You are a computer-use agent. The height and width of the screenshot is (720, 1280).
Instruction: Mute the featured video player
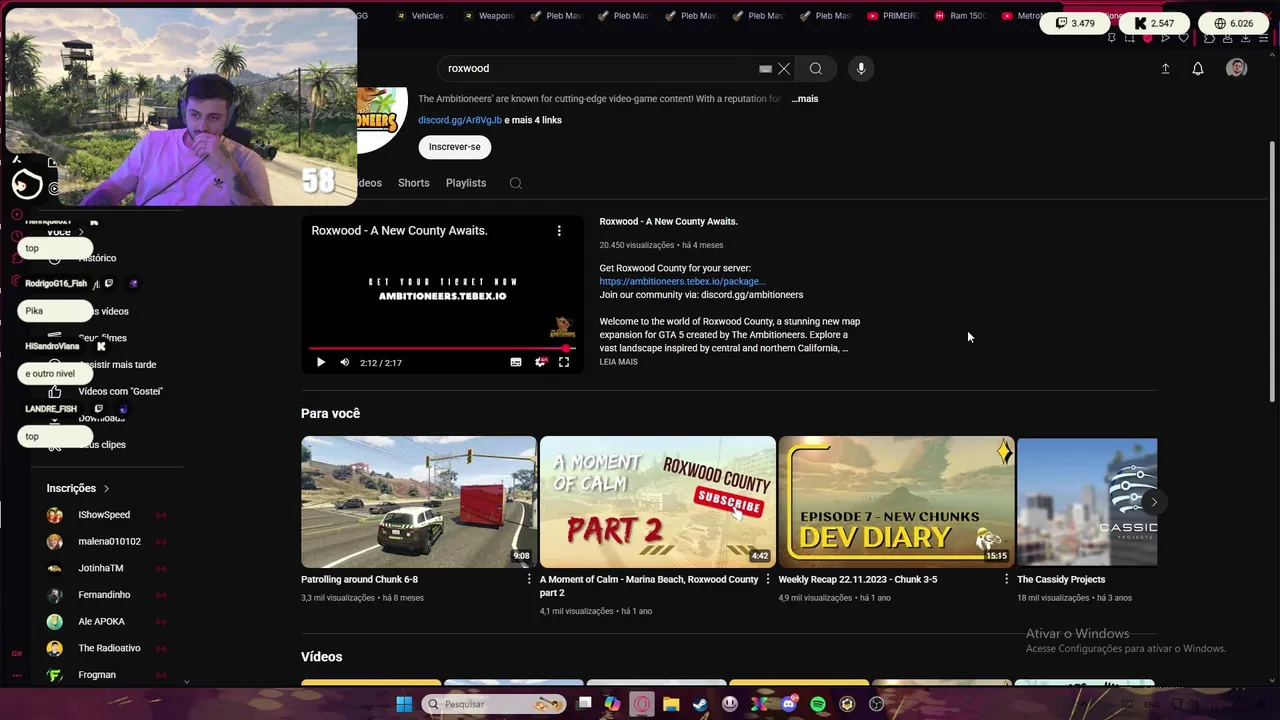pyautogui.click(x=345, y=362)
